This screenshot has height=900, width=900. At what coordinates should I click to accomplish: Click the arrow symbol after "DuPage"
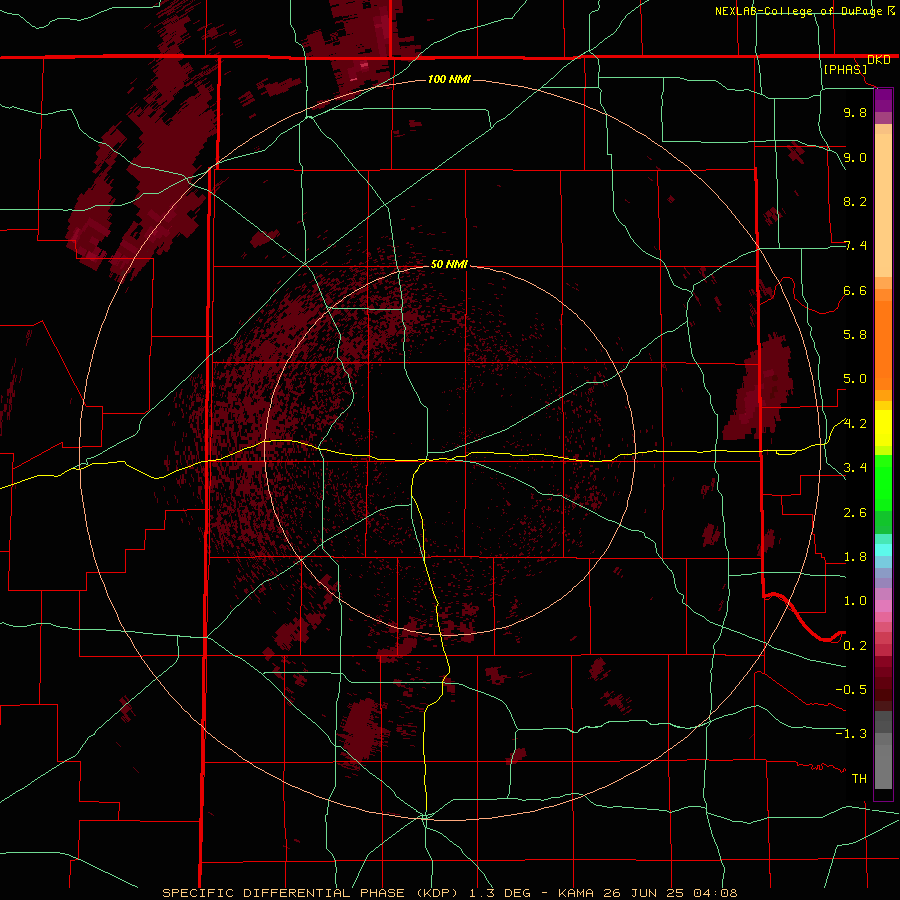click(x=891, y=11)
